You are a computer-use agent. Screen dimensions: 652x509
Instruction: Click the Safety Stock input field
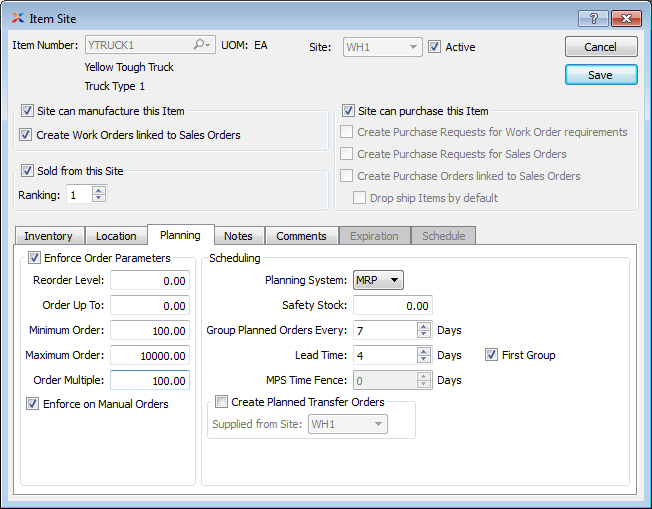click(x=393, y=305)
